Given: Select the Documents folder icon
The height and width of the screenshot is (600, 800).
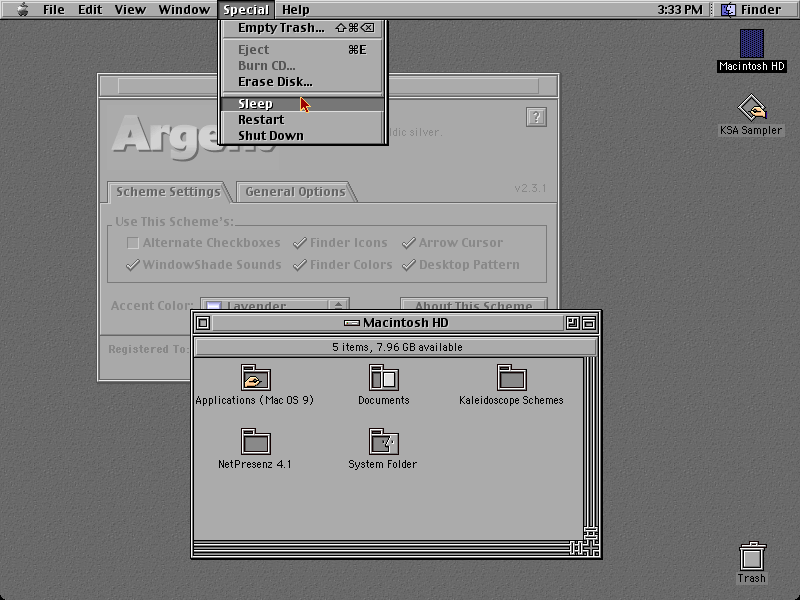Looking at the screenshot, I should (384, 378).
